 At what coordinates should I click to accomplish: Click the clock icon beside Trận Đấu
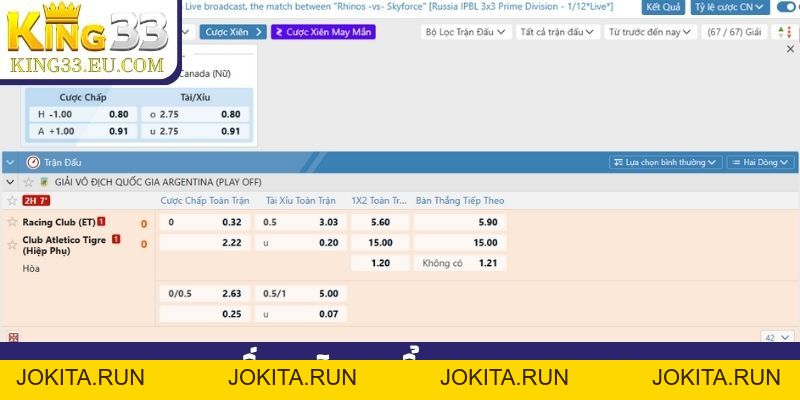click(33, 163)
